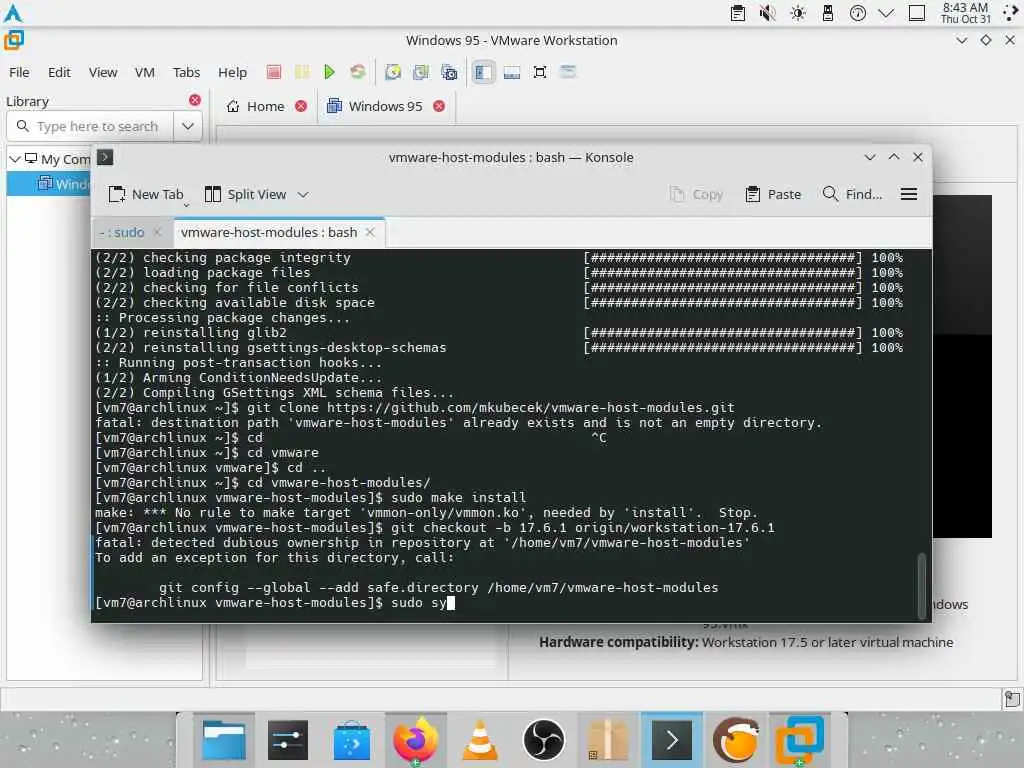Close the VMware Library panel
This screenshot has height=768, width=1024.
point(195,100)
